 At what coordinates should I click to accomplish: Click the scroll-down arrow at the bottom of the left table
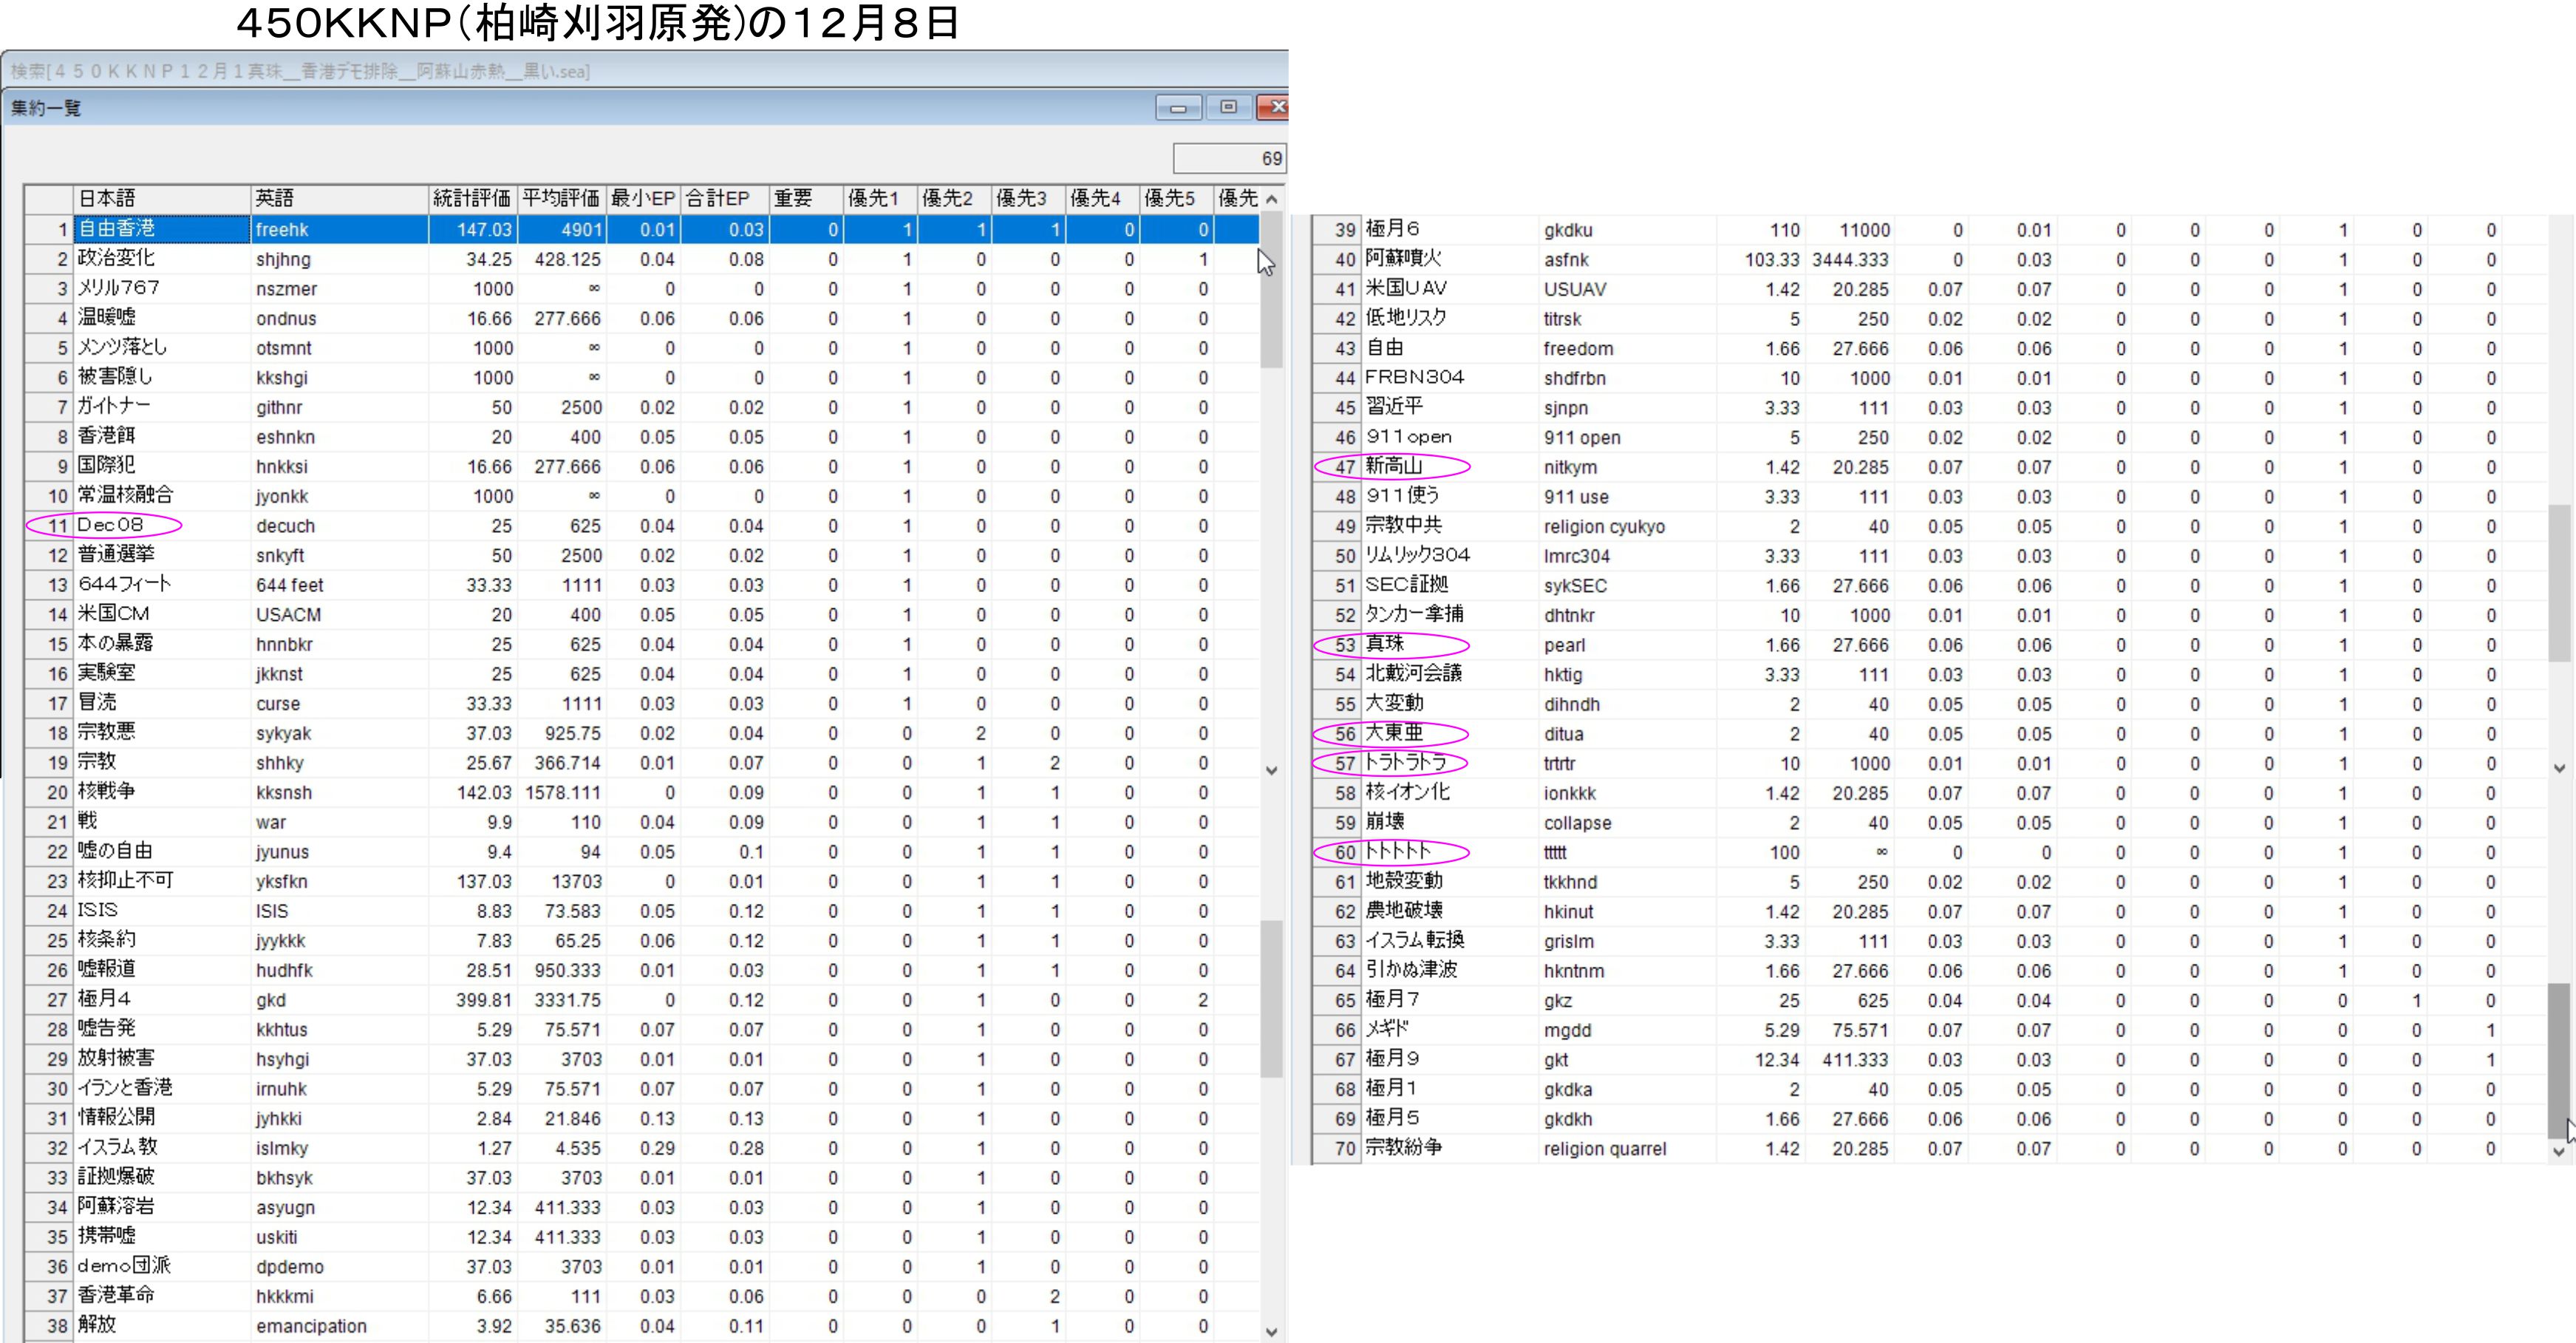tap(1271, 1331)
